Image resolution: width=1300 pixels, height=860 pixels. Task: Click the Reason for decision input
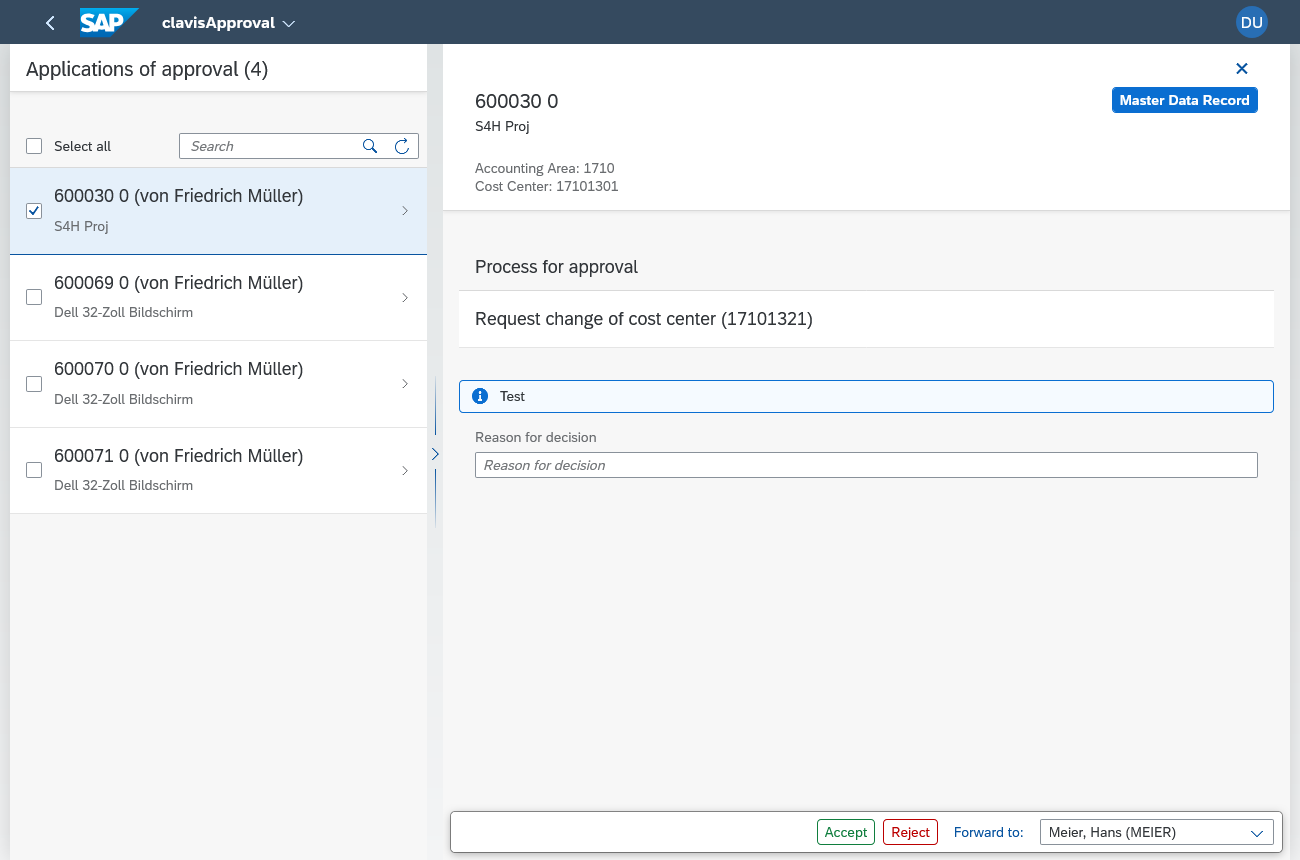click(x=865, y=465)
